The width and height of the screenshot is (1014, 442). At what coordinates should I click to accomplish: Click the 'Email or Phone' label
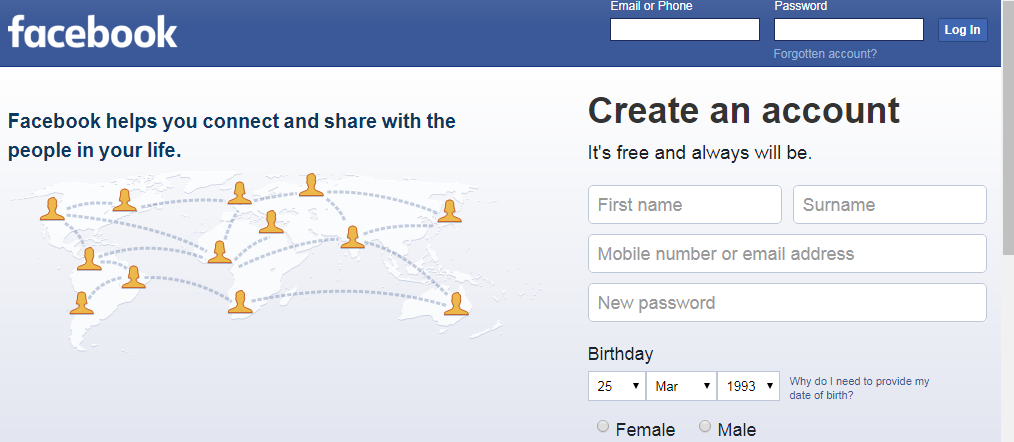coord(651,6)
